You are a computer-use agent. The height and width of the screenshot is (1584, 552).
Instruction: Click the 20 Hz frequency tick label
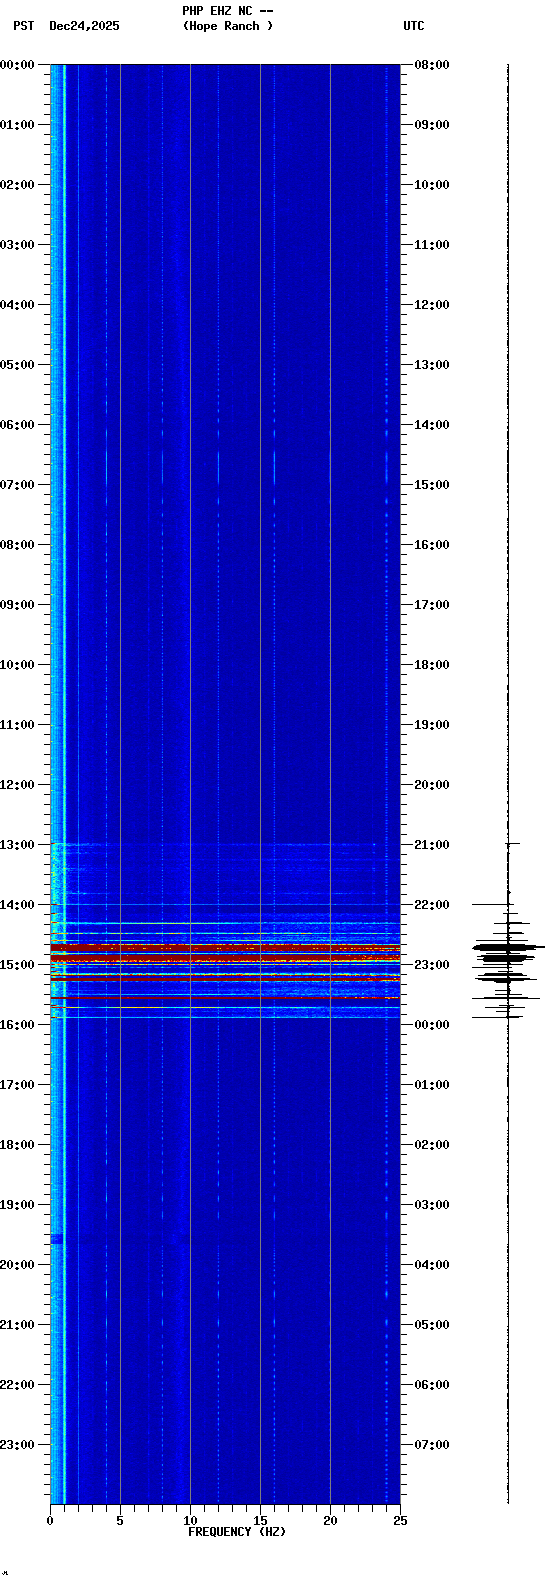(x=330, y=1521)
